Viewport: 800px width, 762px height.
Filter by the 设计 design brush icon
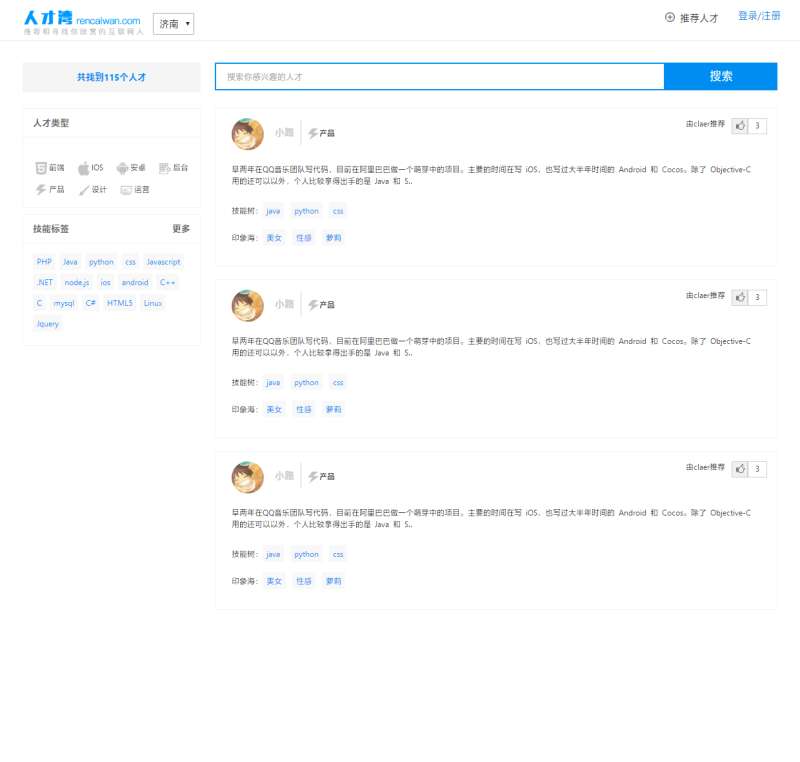pyautogui.click(x=84, y=189)
